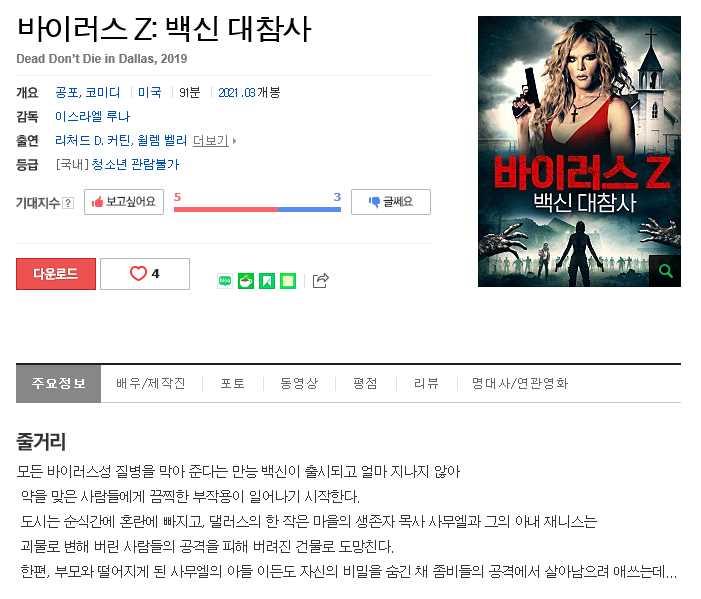Vote 보고싶어요 thumbs-up button
The height and width of the screenshot is (599, 701).
click(x=124, y=202)
